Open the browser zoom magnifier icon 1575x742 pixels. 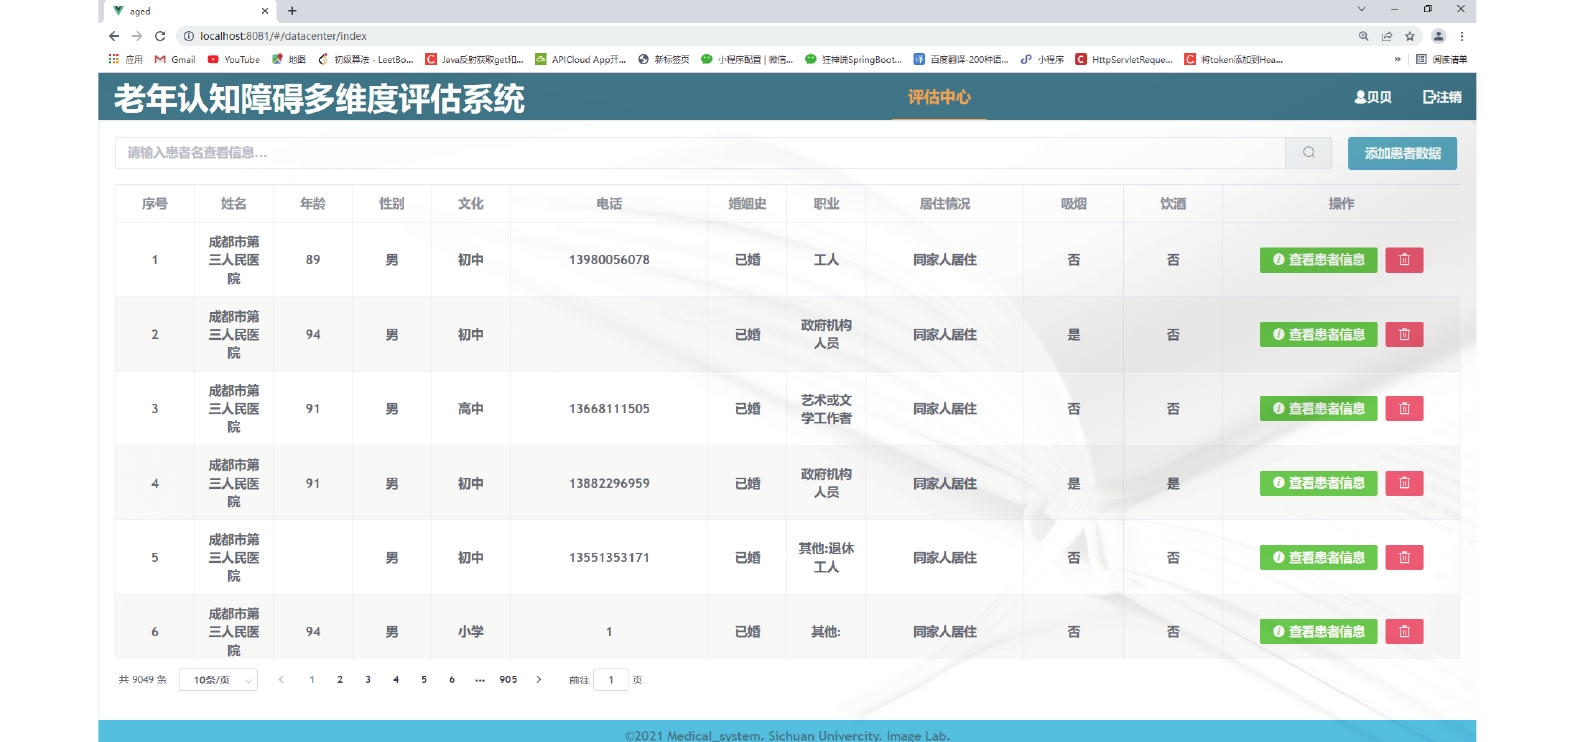tap(1363, 36)
